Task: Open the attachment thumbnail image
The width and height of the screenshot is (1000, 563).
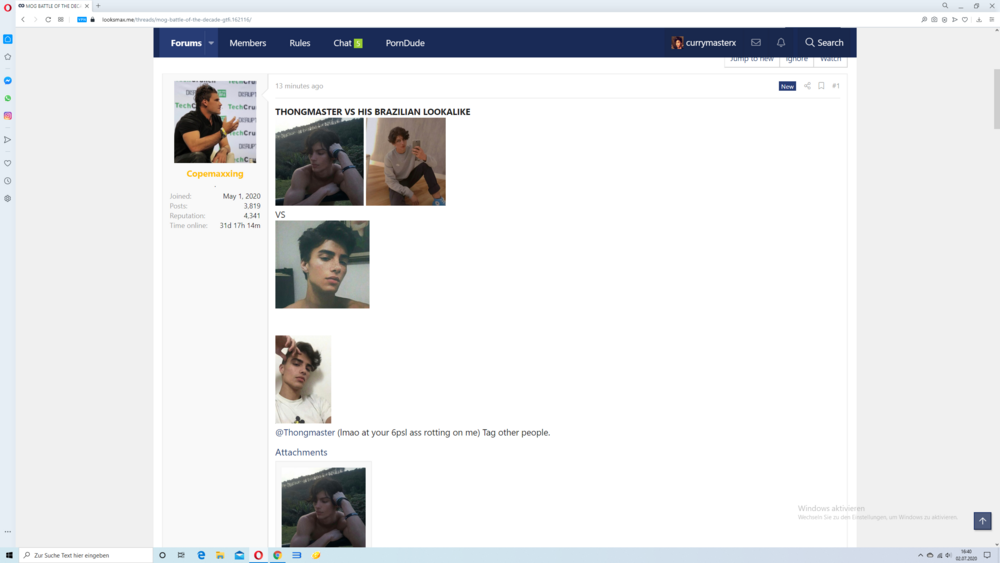Action: [x=323, y=506]
